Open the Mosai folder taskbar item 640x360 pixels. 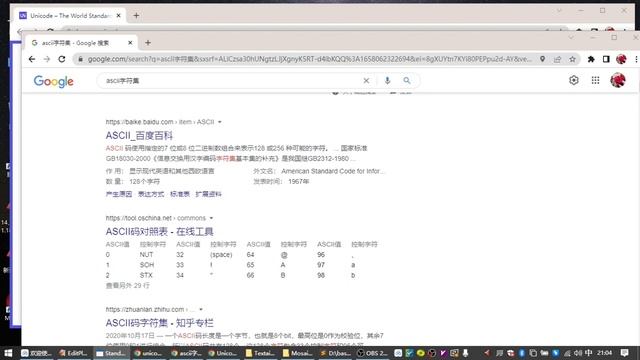(x=298, y=353)
